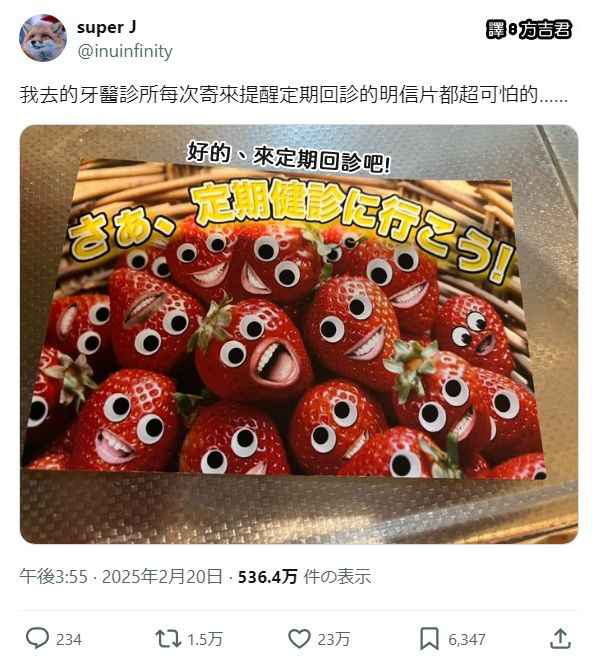Click the 午後3:55 · 2025年2月20日 timestamp
Image resolution: width=598 pixels, height=667 pixels.
coord(121,577)
